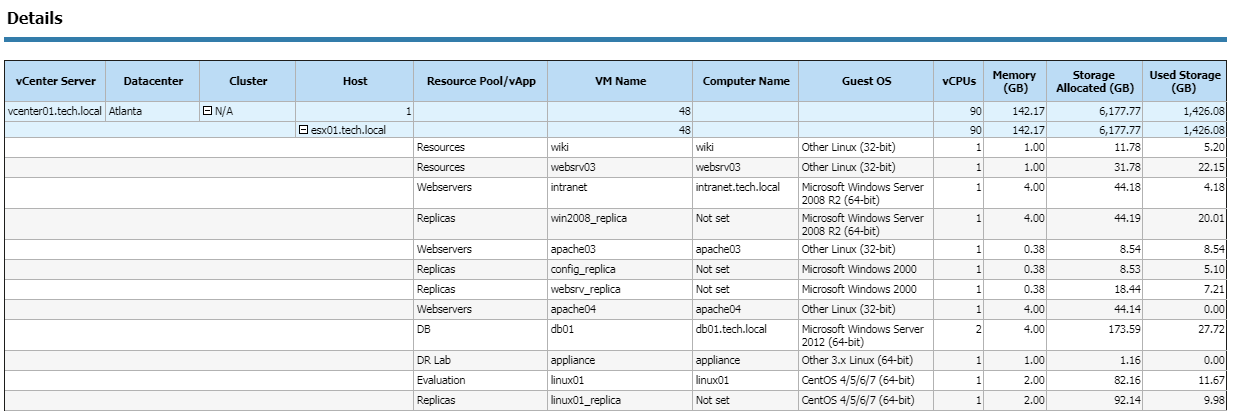Click the Evaluation resource pool cell
Viewport: 1234px width, 414px height.
pos(481,380)
